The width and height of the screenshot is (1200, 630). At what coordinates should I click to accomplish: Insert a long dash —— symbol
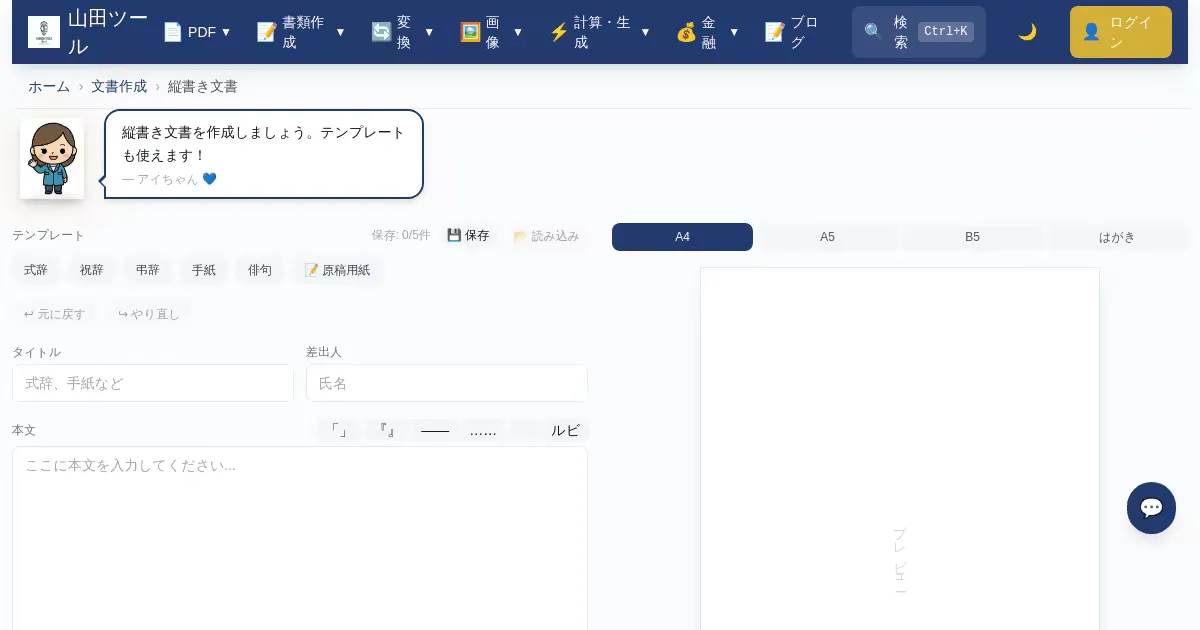[x=435, y=430]
